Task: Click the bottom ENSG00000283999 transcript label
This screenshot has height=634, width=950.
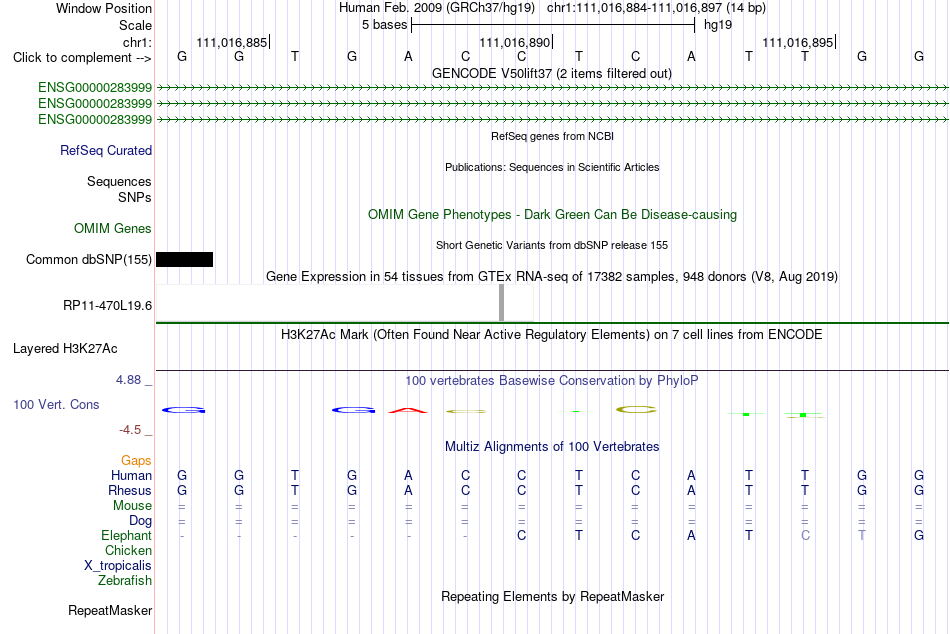Action: [95, 119]
